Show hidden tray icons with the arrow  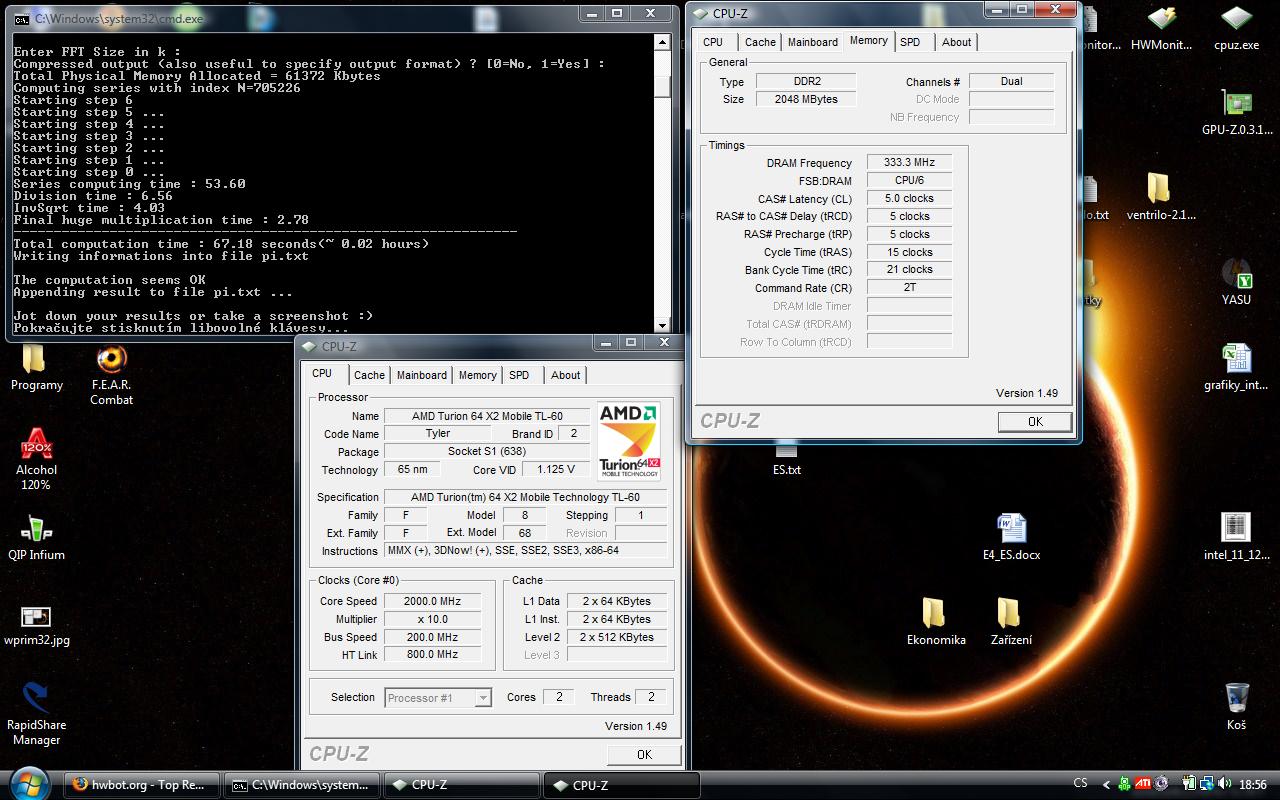[1106, 785]
